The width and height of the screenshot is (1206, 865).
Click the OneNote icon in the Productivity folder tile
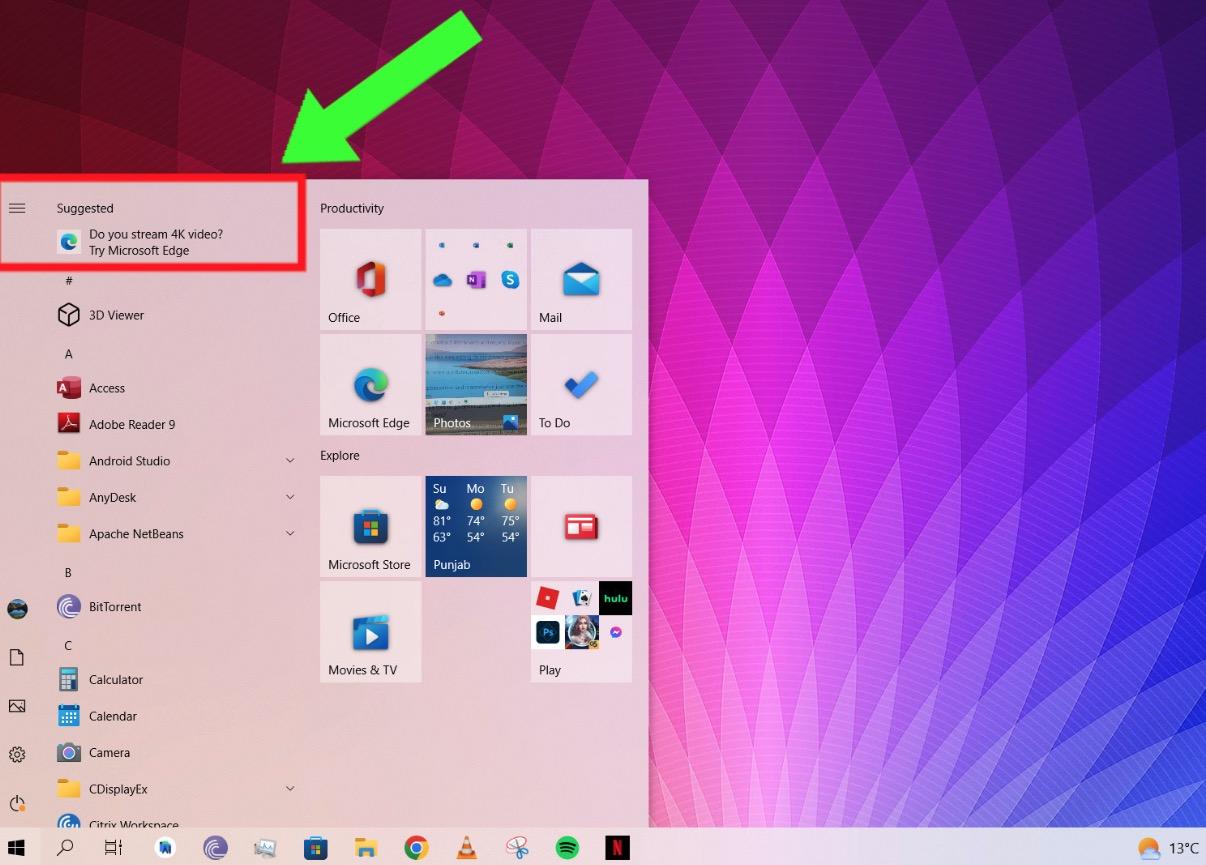click(476, 280)
